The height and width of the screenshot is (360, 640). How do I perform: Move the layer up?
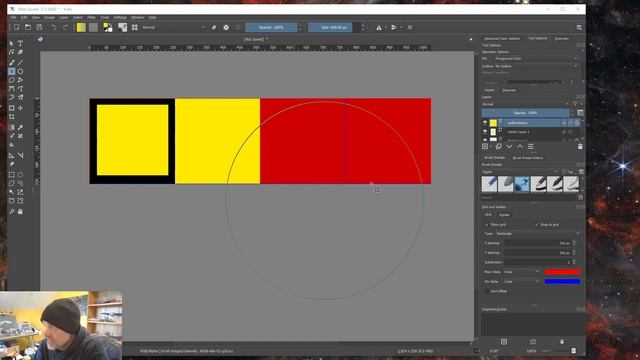pos(520,147)
